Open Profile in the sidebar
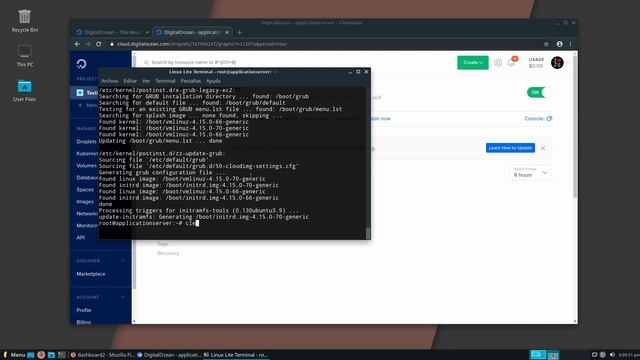The width and height of the screenshot is (640, 360). (84, 310)
